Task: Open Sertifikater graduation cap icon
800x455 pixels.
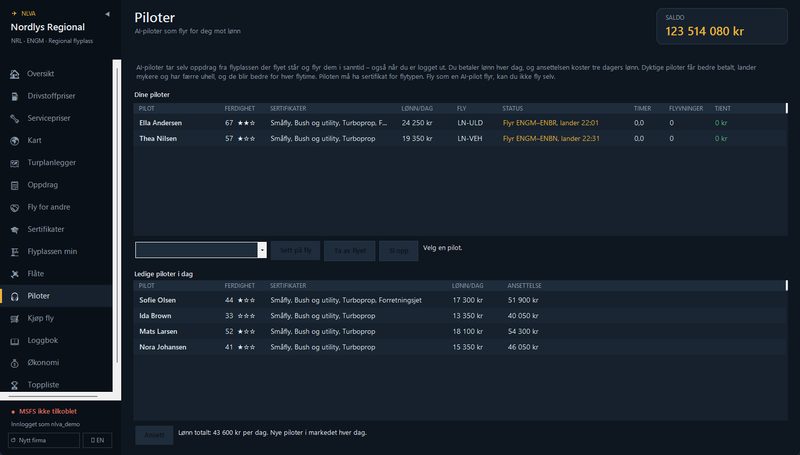Action: click(x=15, y=230)
